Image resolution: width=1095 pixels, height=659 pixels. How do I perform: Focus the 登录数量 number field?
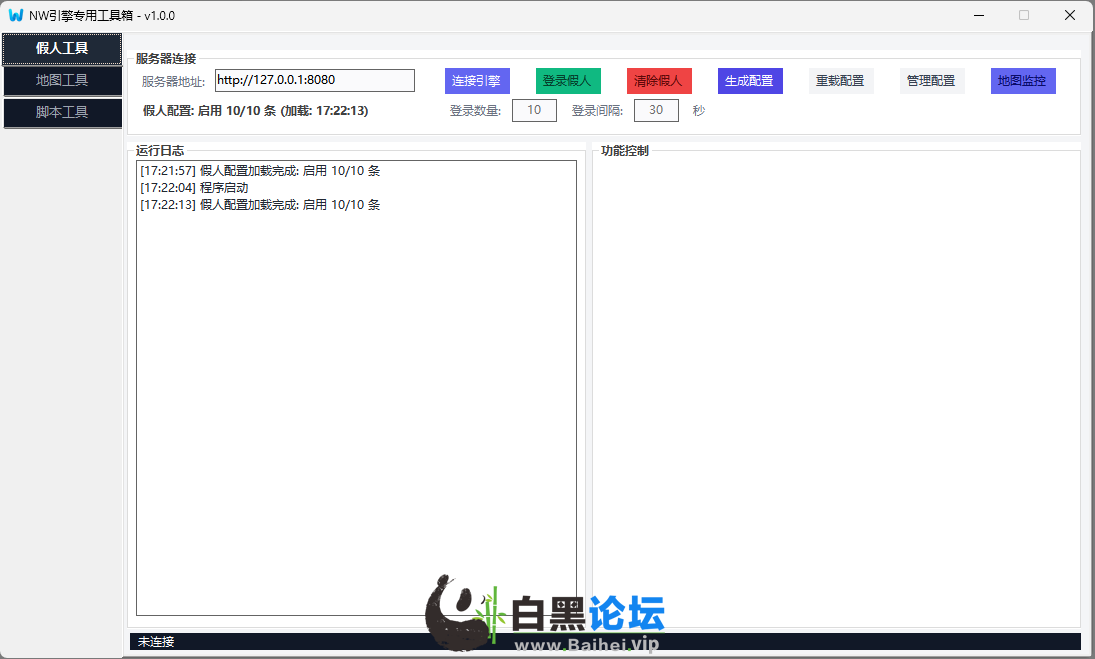[534, 110]
